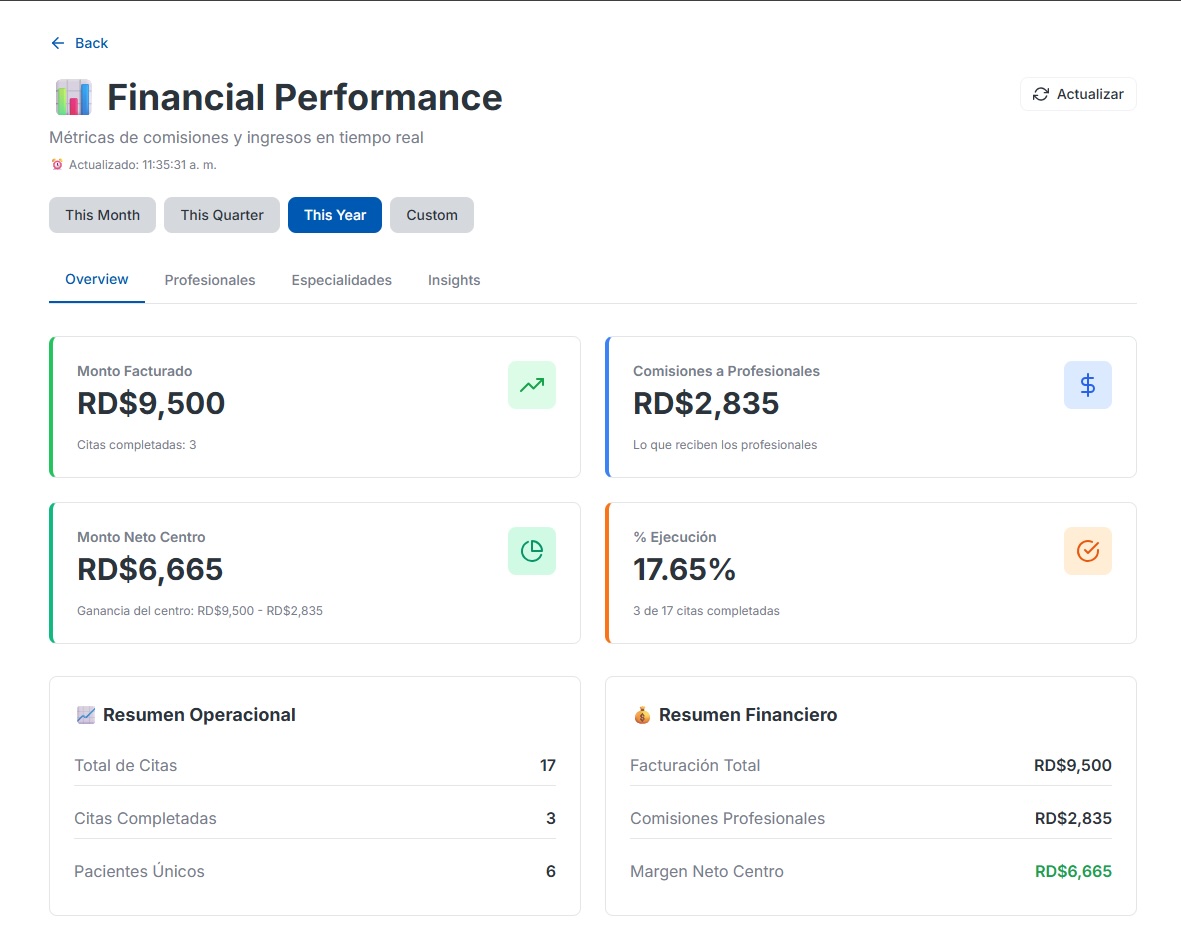
Task: Click the back arrow icon
Action: pos(57,44)
